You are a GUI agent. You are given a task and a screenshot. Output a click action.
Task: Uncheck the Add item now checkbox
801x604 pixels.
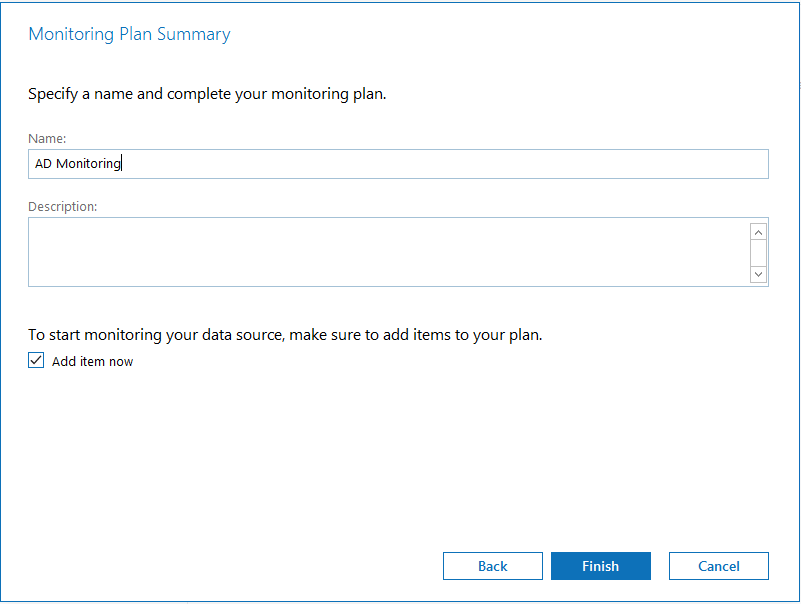pyautogui.click(x=36, y=361)
